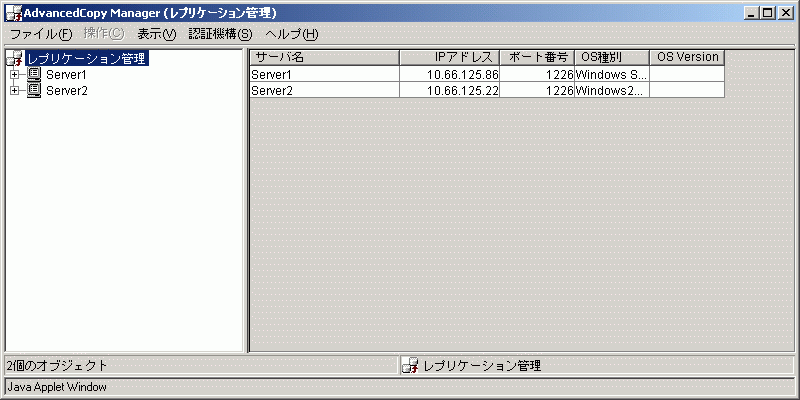The image size is (800, 400).
Task: Click the status bar replication management icon
Action: (411, 365)
